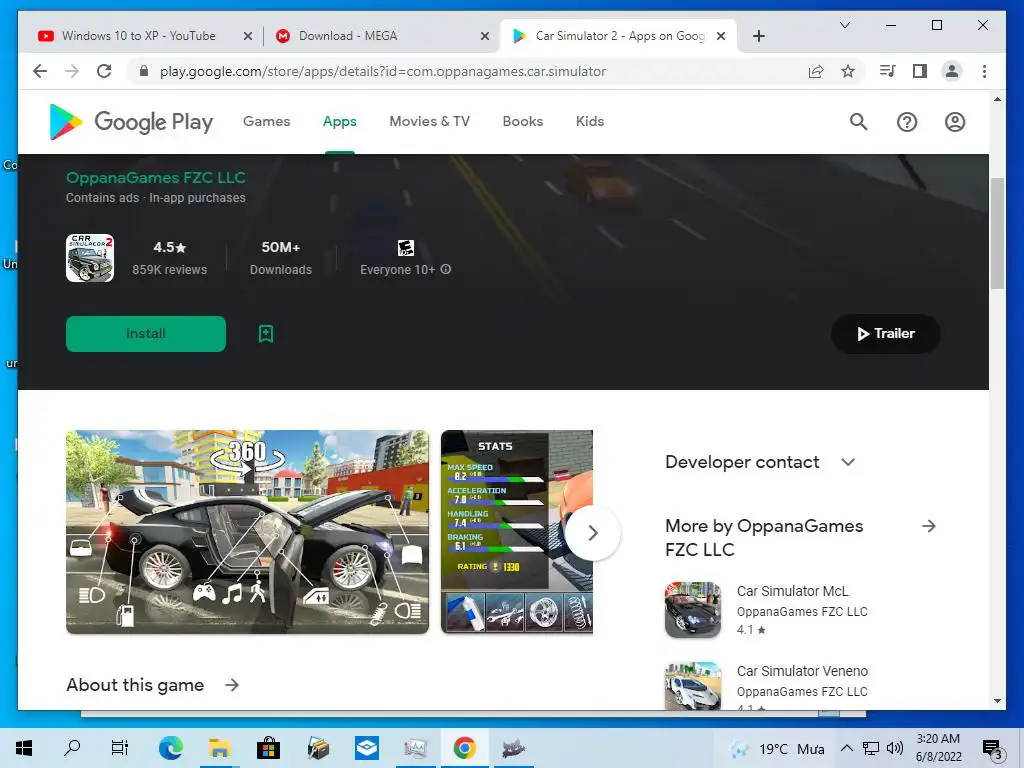This screenshot has width=1024, height=768.
Task: Open the Movies & TV section
Action: click(430, 121)
